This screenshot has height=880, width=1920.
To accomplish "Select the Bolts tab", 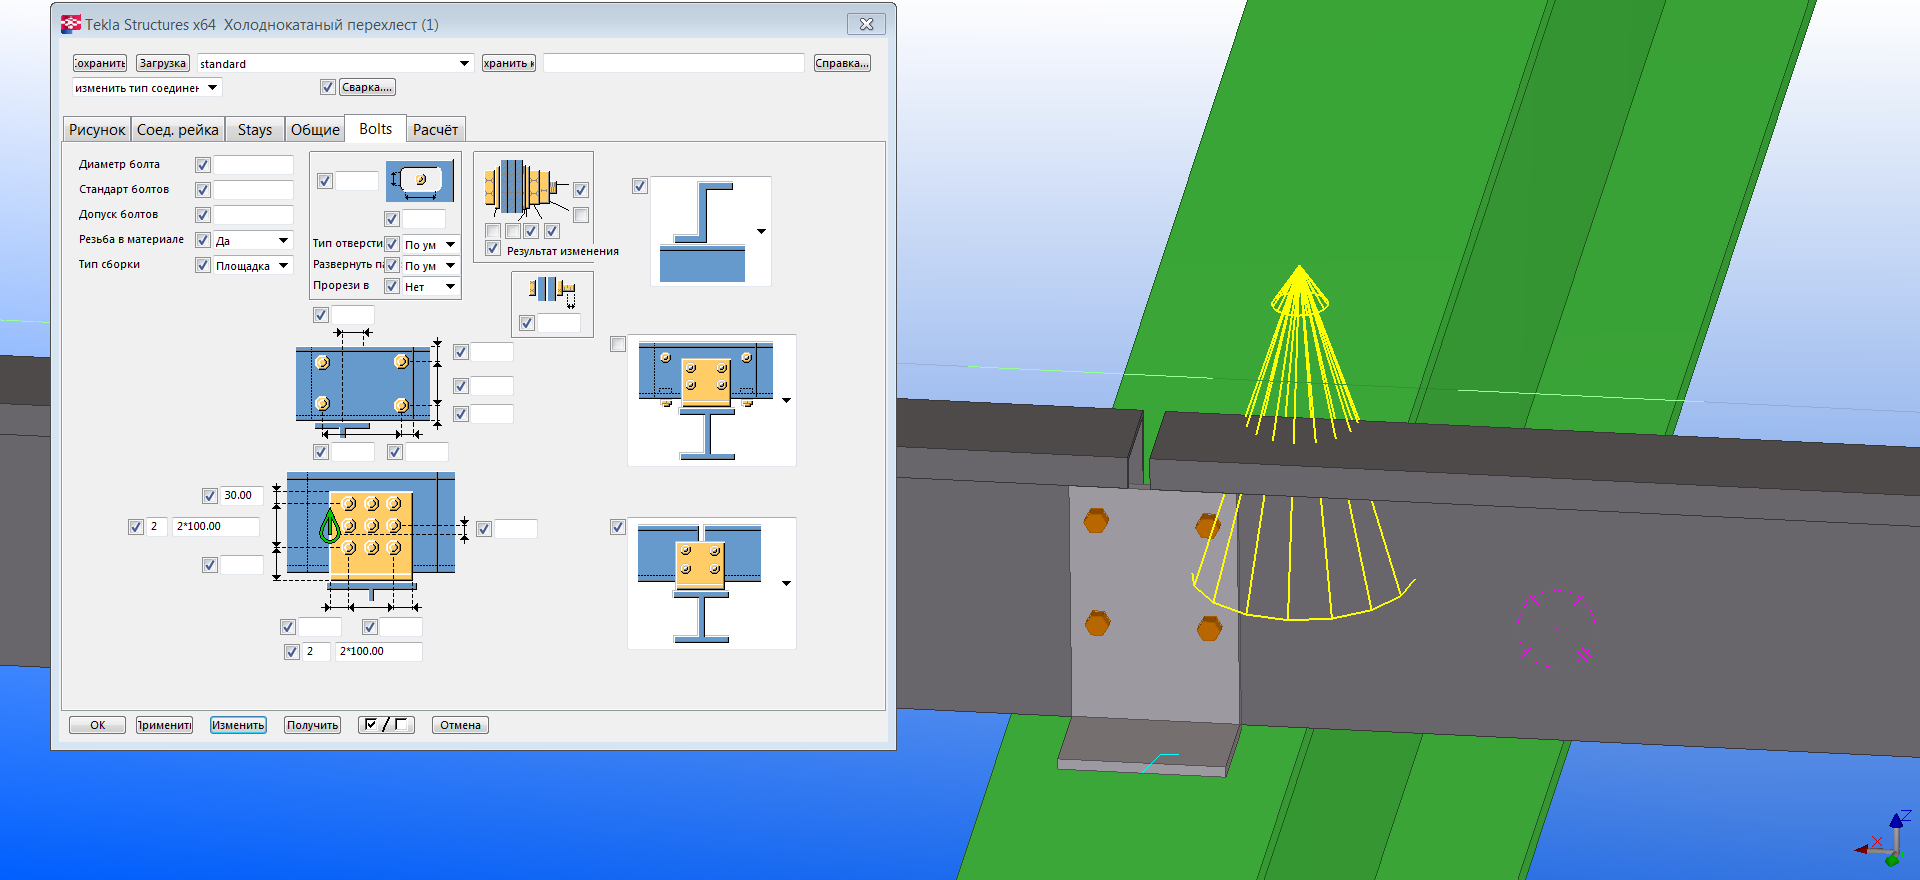I will point(376,128).
